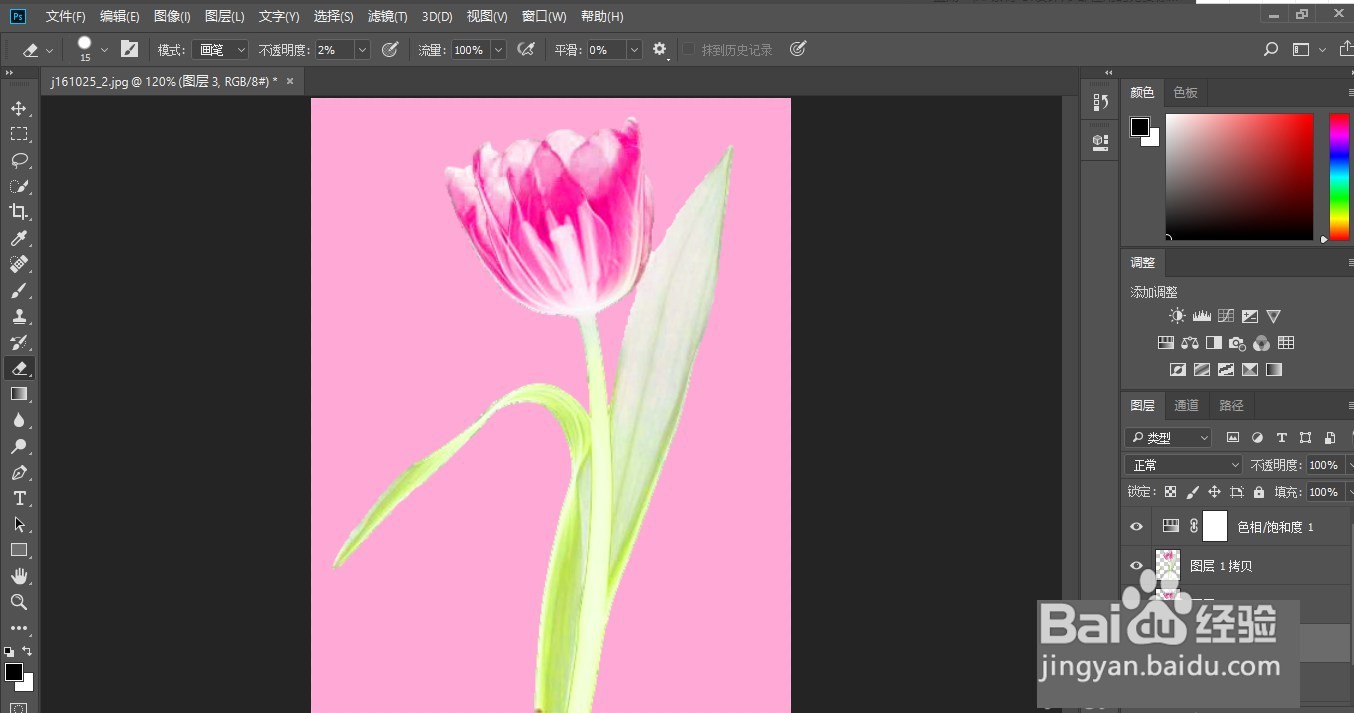Toggle lock transparent pixels

click(x=1170, y=492)
